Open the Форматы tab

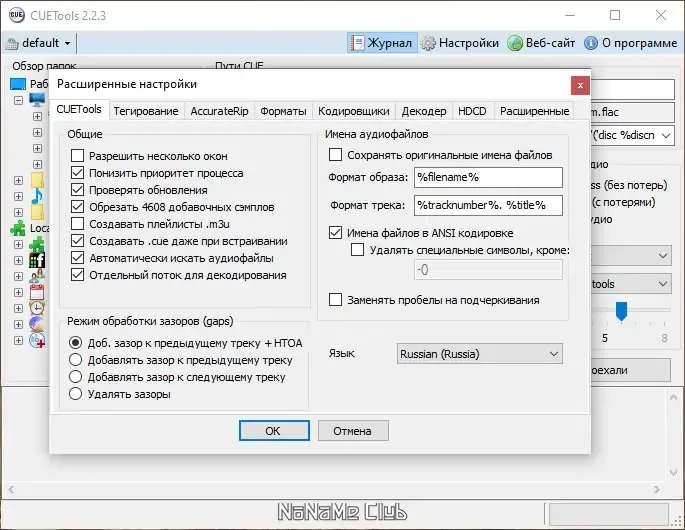(283, 111)
